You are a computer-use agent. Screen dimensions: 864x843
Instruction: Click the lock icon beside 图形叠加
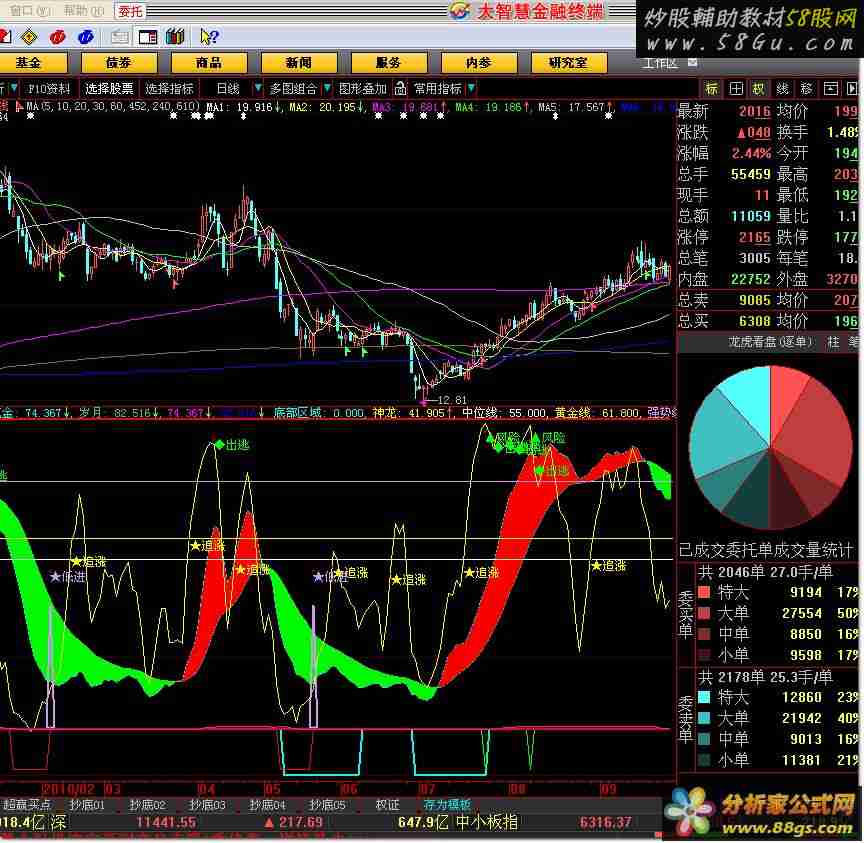click(x=400, y=88)
